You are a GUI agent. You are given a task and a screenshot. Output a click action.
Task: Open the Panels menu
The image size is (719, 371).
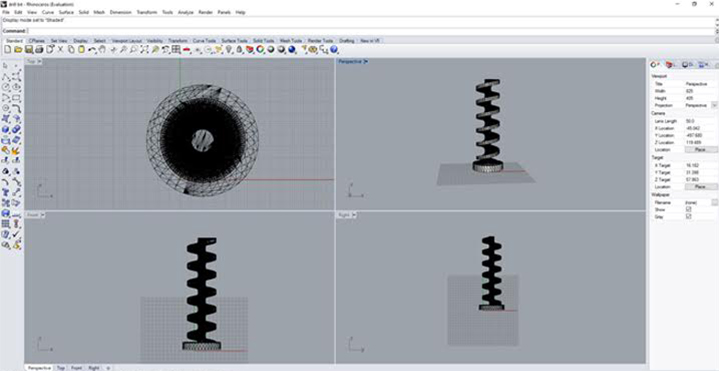(x=224, y=12)
